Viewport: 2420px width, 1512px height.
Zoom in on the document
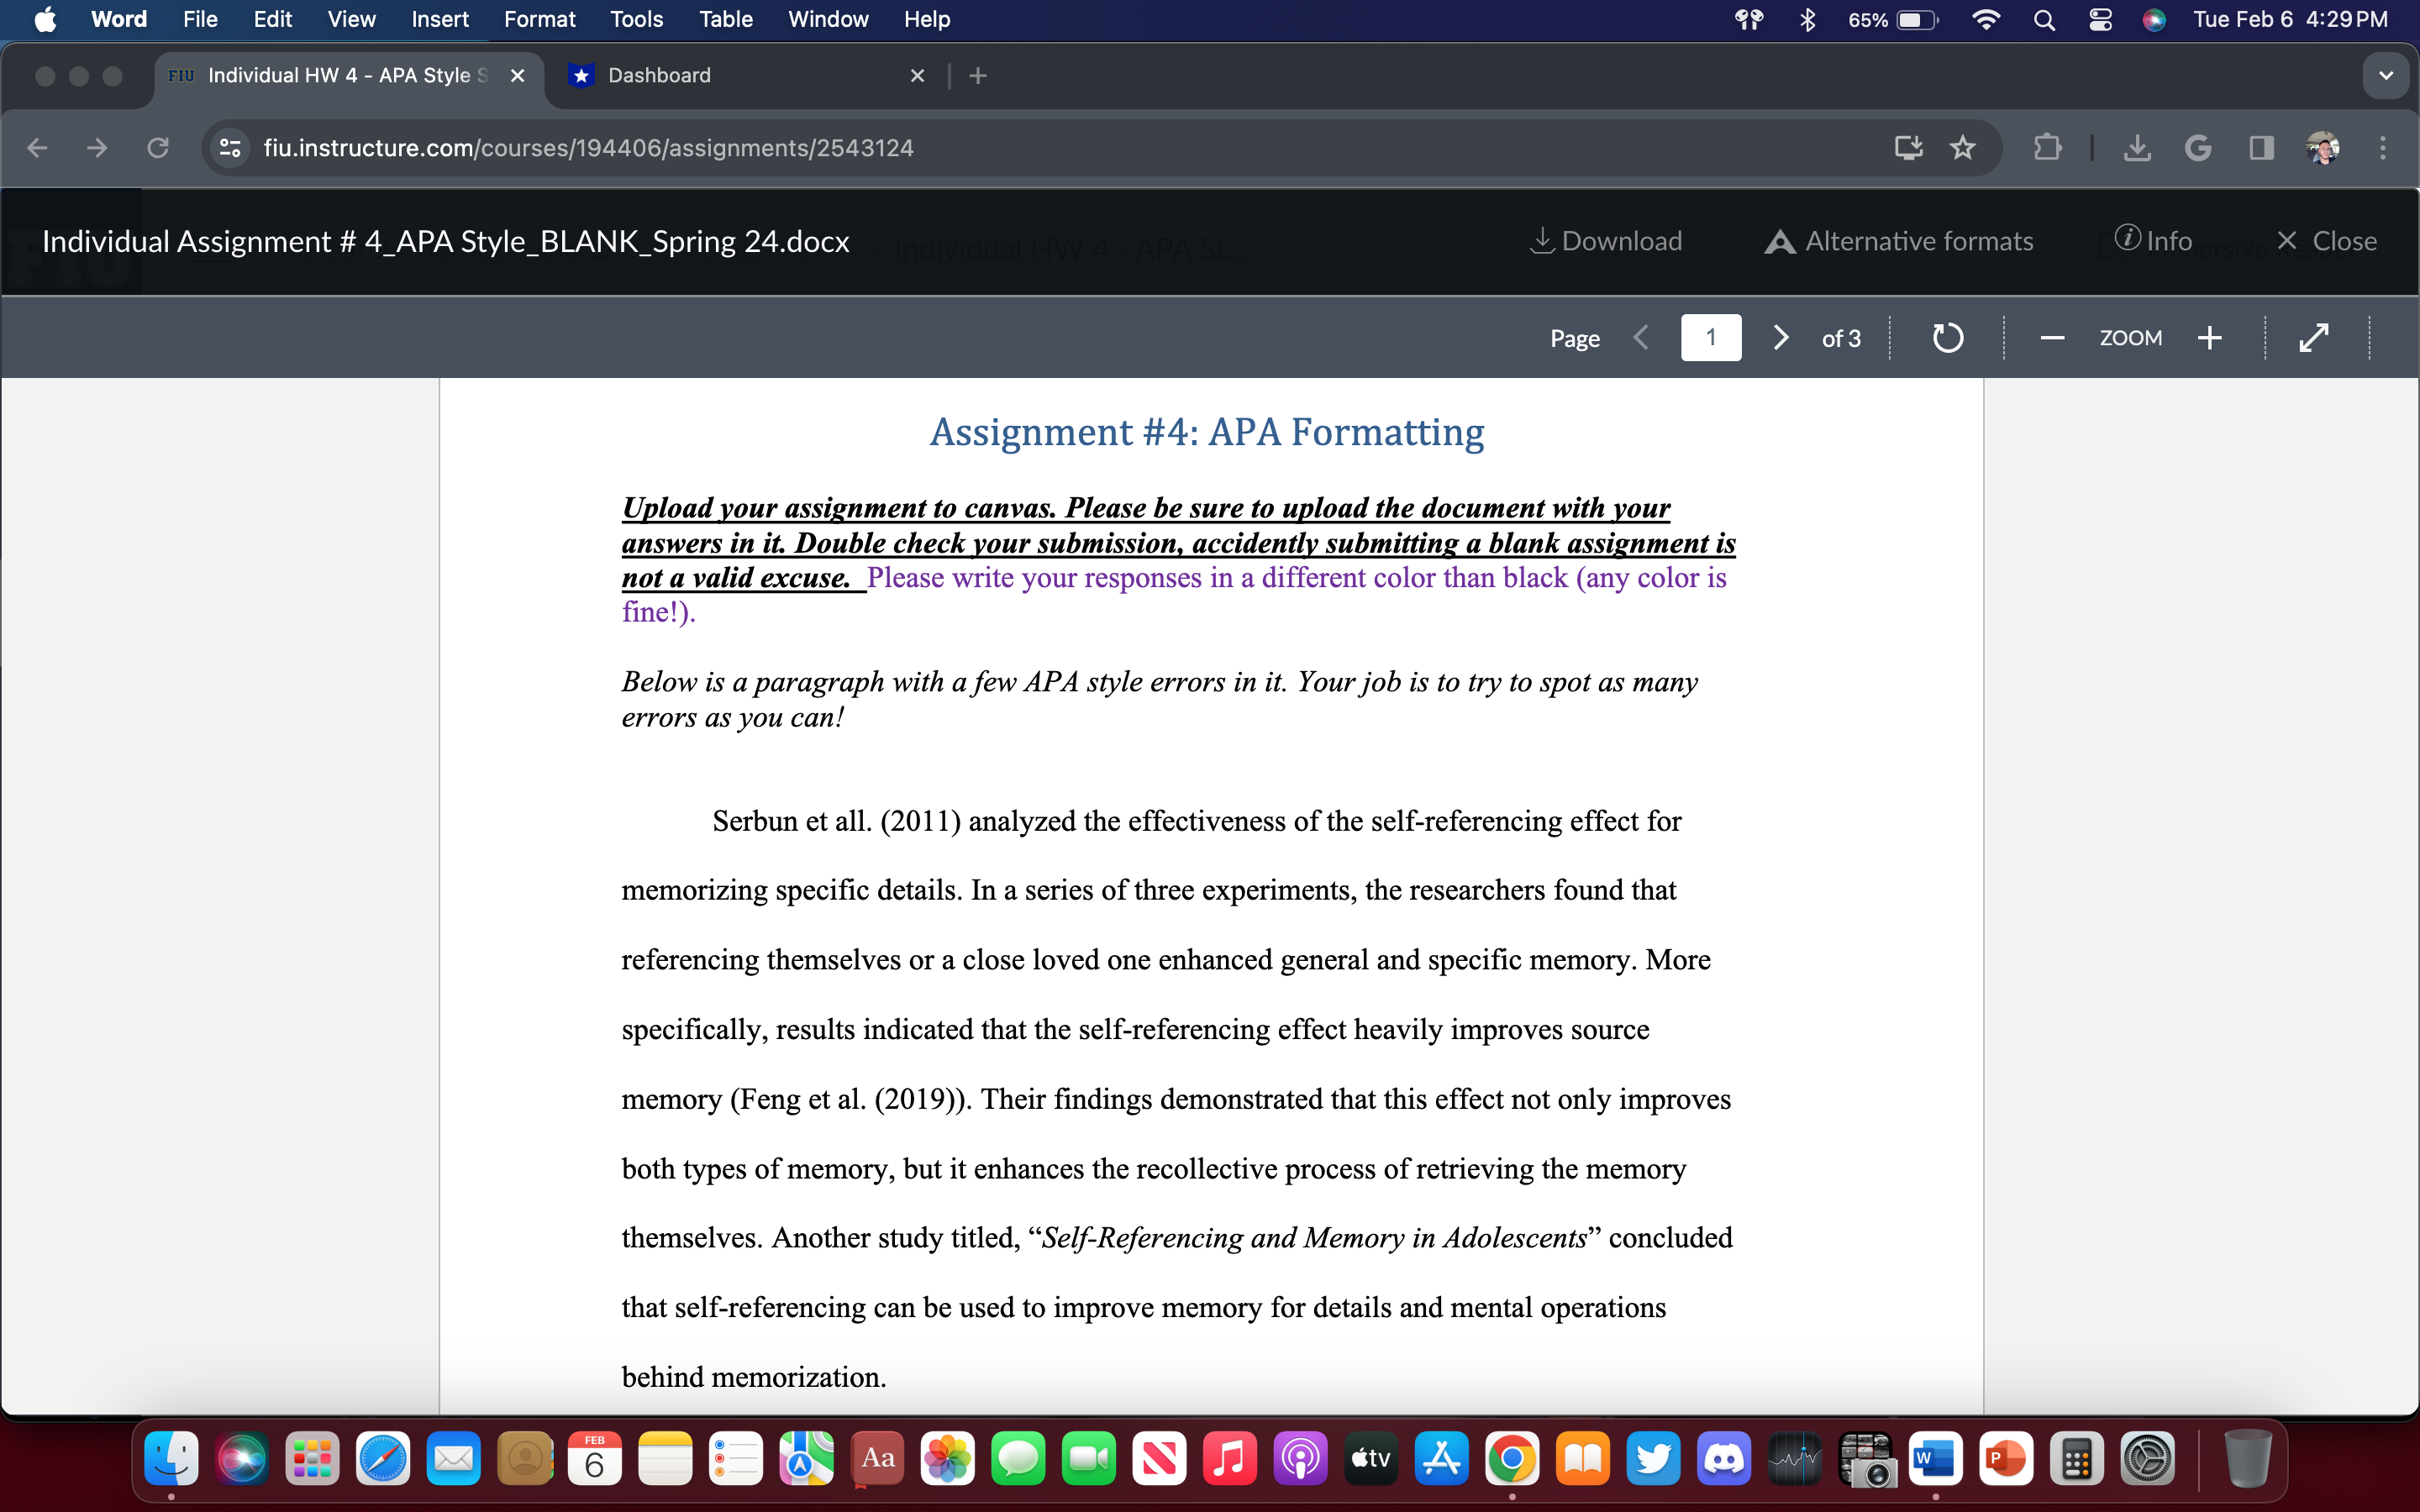click(x=2210, y=337)
